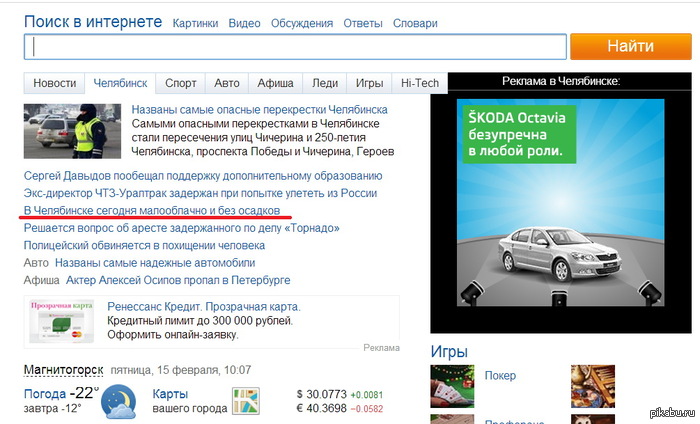This screenshot has height=424, width=700.
Task: Open the Hi-Tech tab
Action: (420, 83)
